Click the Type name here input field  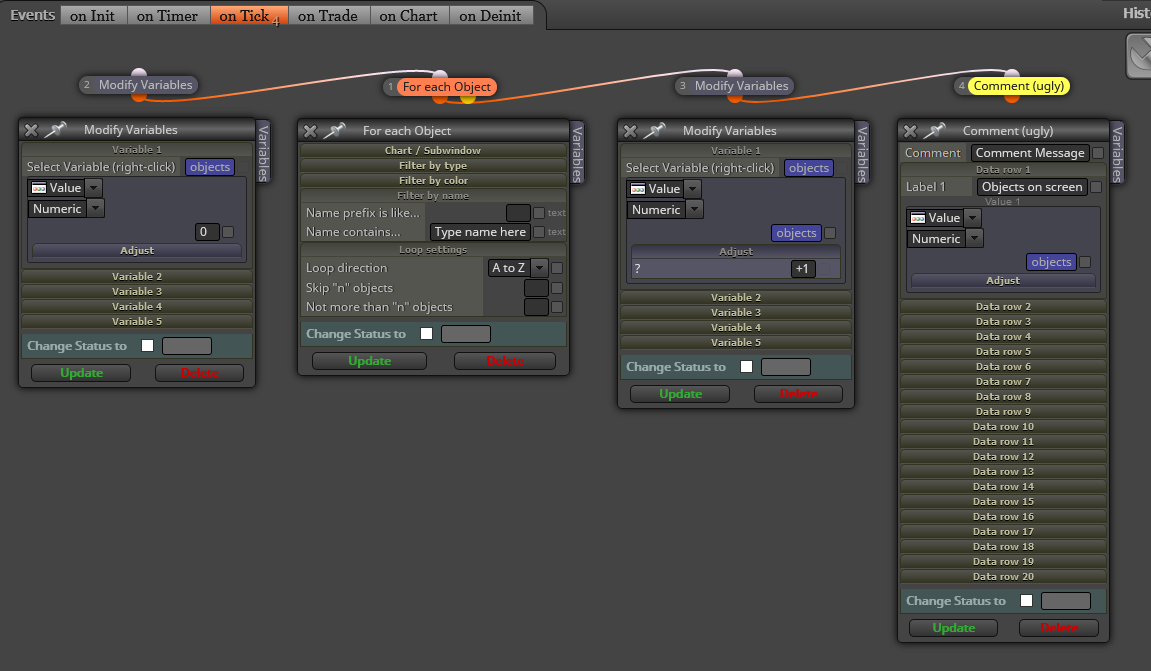pyautogui.click(x=480, y=232)
